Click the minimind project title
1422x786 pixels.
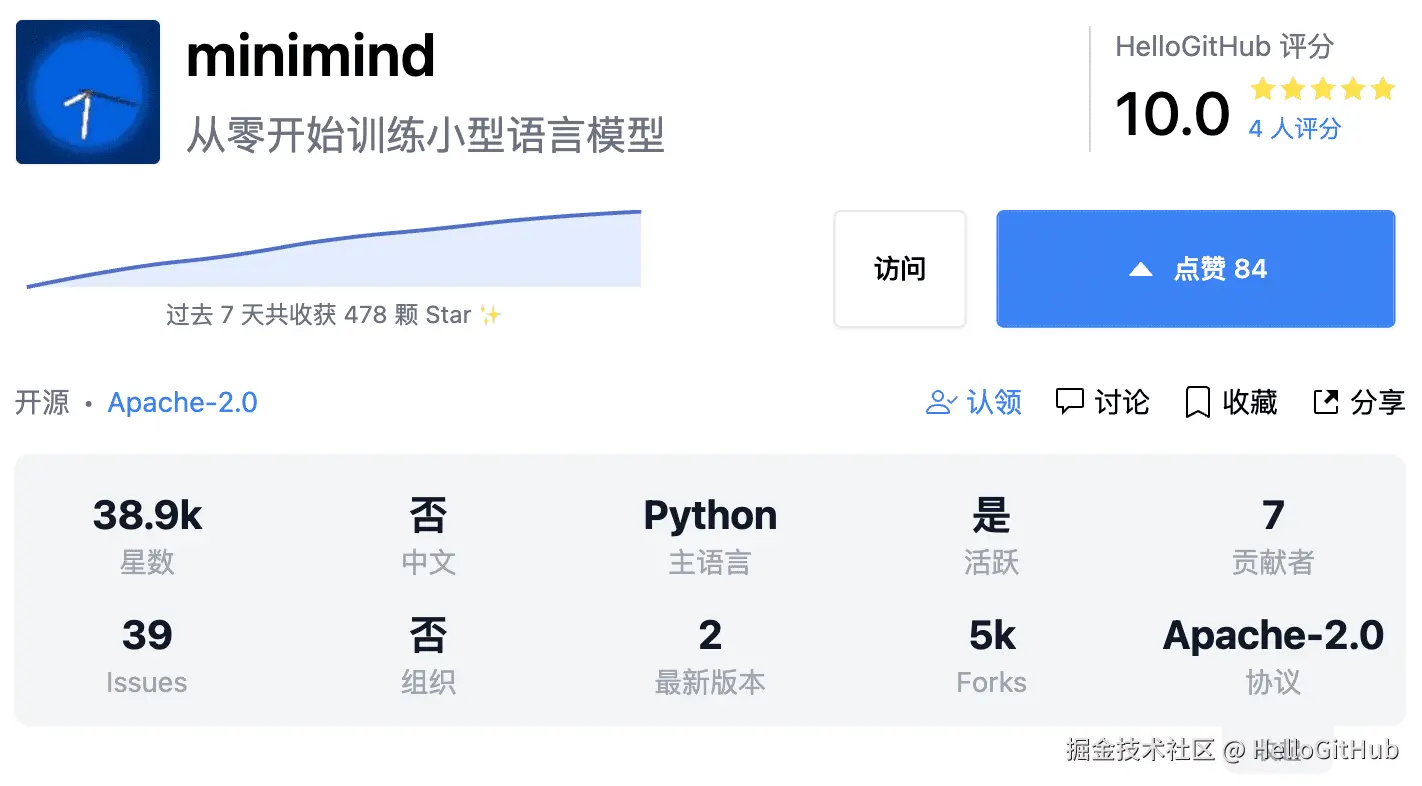point(311,56)
